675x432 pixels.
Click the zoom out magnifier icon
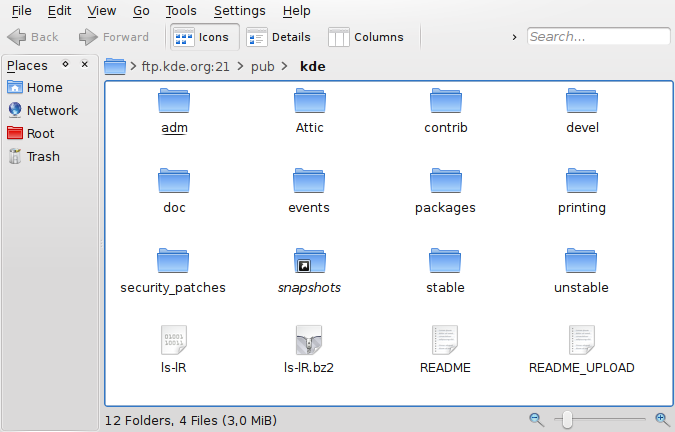pos(536,420)
